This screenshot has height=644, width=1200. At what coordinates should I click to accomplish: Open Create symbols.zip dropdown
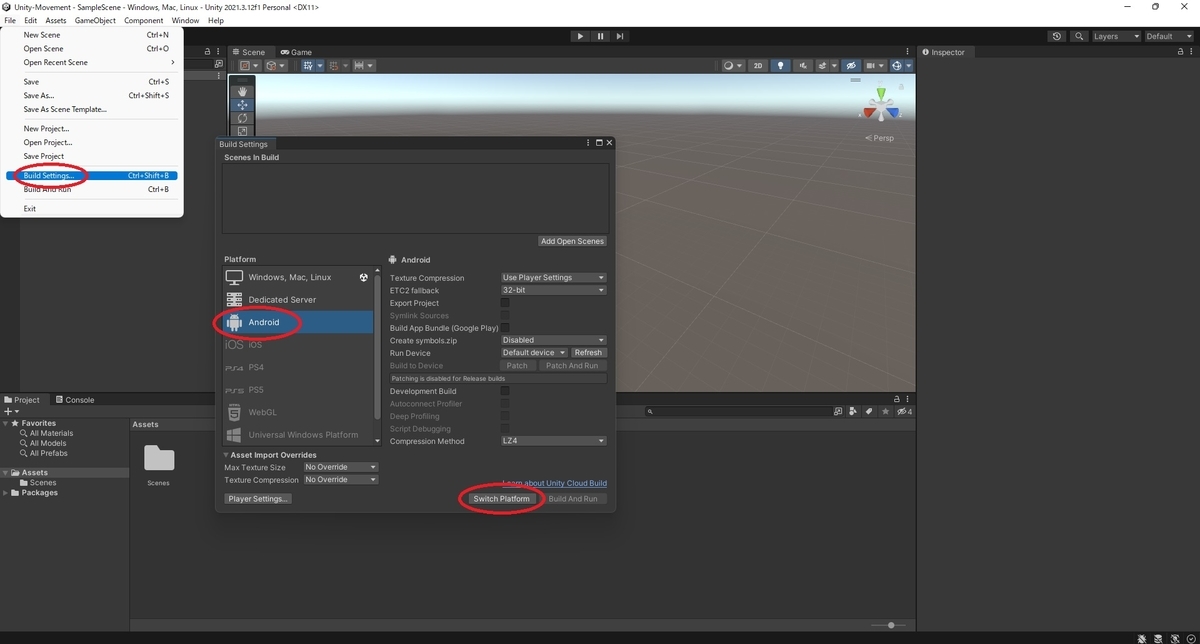coord(553,340)
